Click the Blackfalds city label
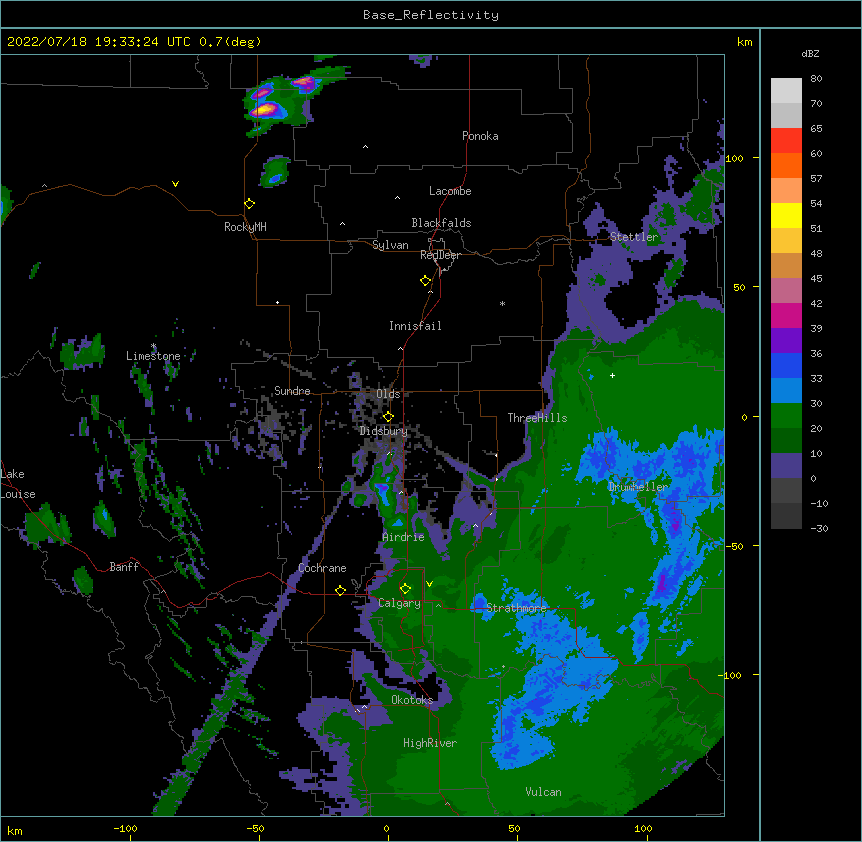 click(x=441, y=223)
